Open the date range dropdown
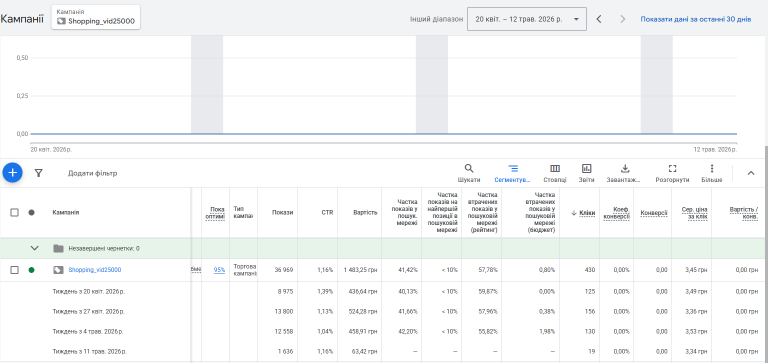 (x=527, y=19)
